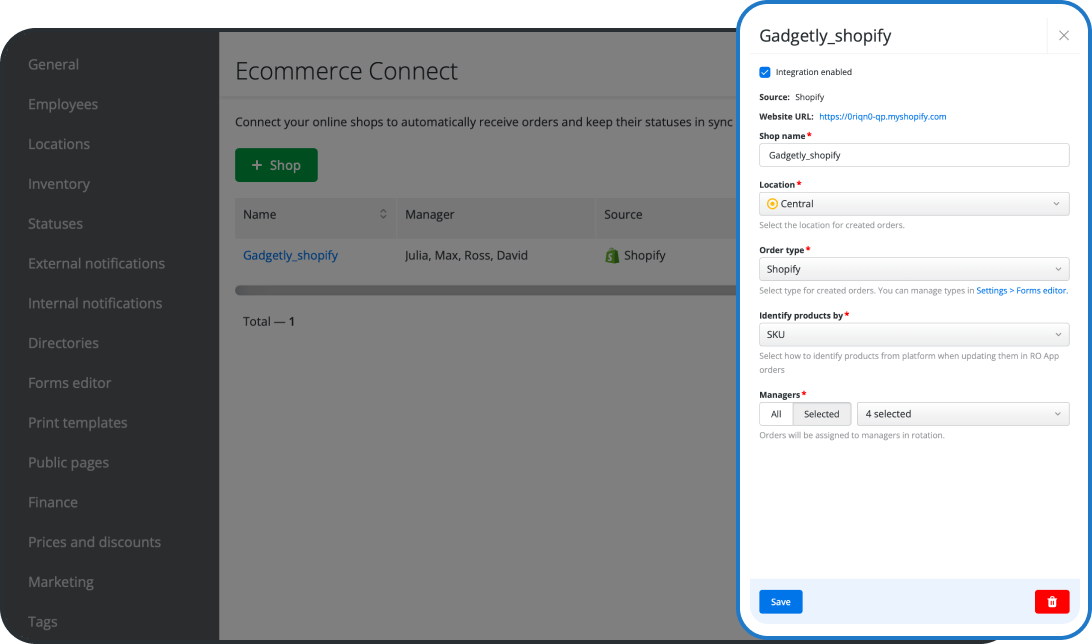Open the 4 selected managers dropdown
1092x644 pixels.
click(962, 413)
